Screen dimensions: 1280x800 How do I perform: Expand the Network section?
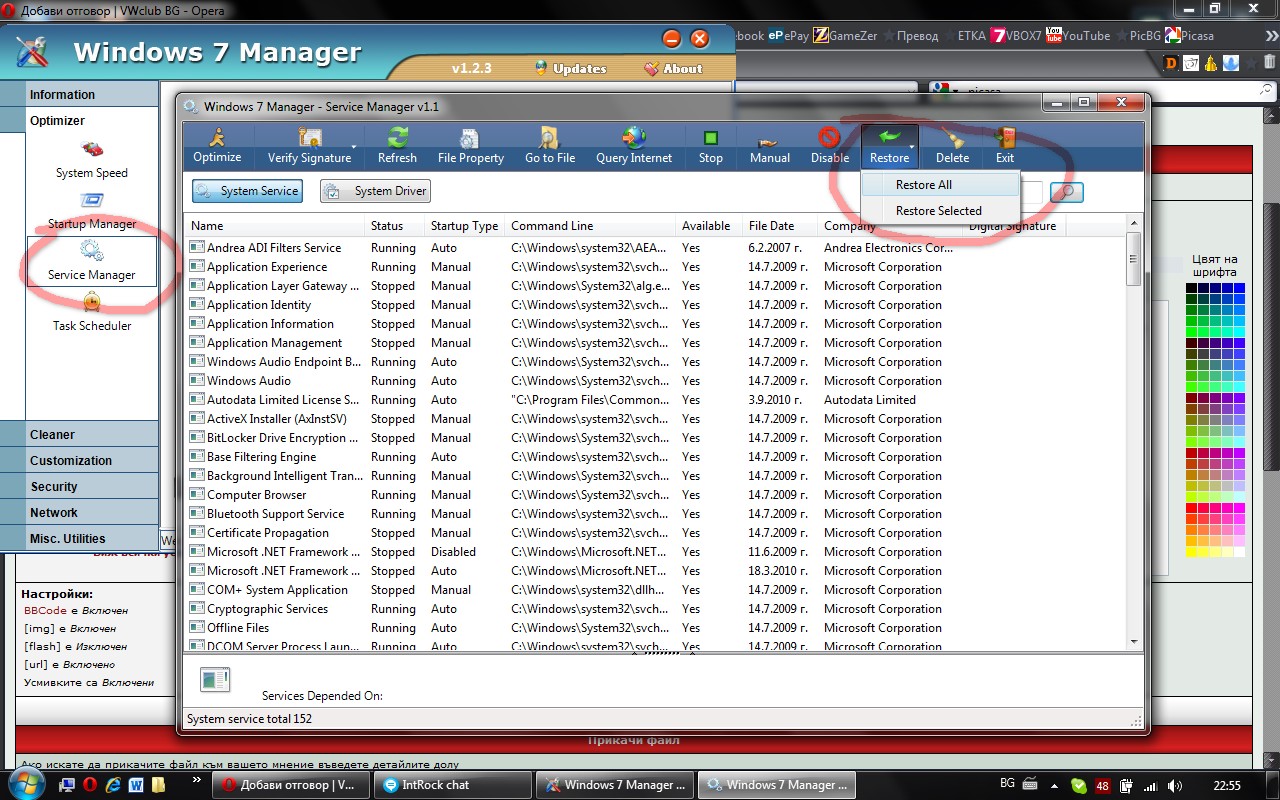click(x=79, y=513)
